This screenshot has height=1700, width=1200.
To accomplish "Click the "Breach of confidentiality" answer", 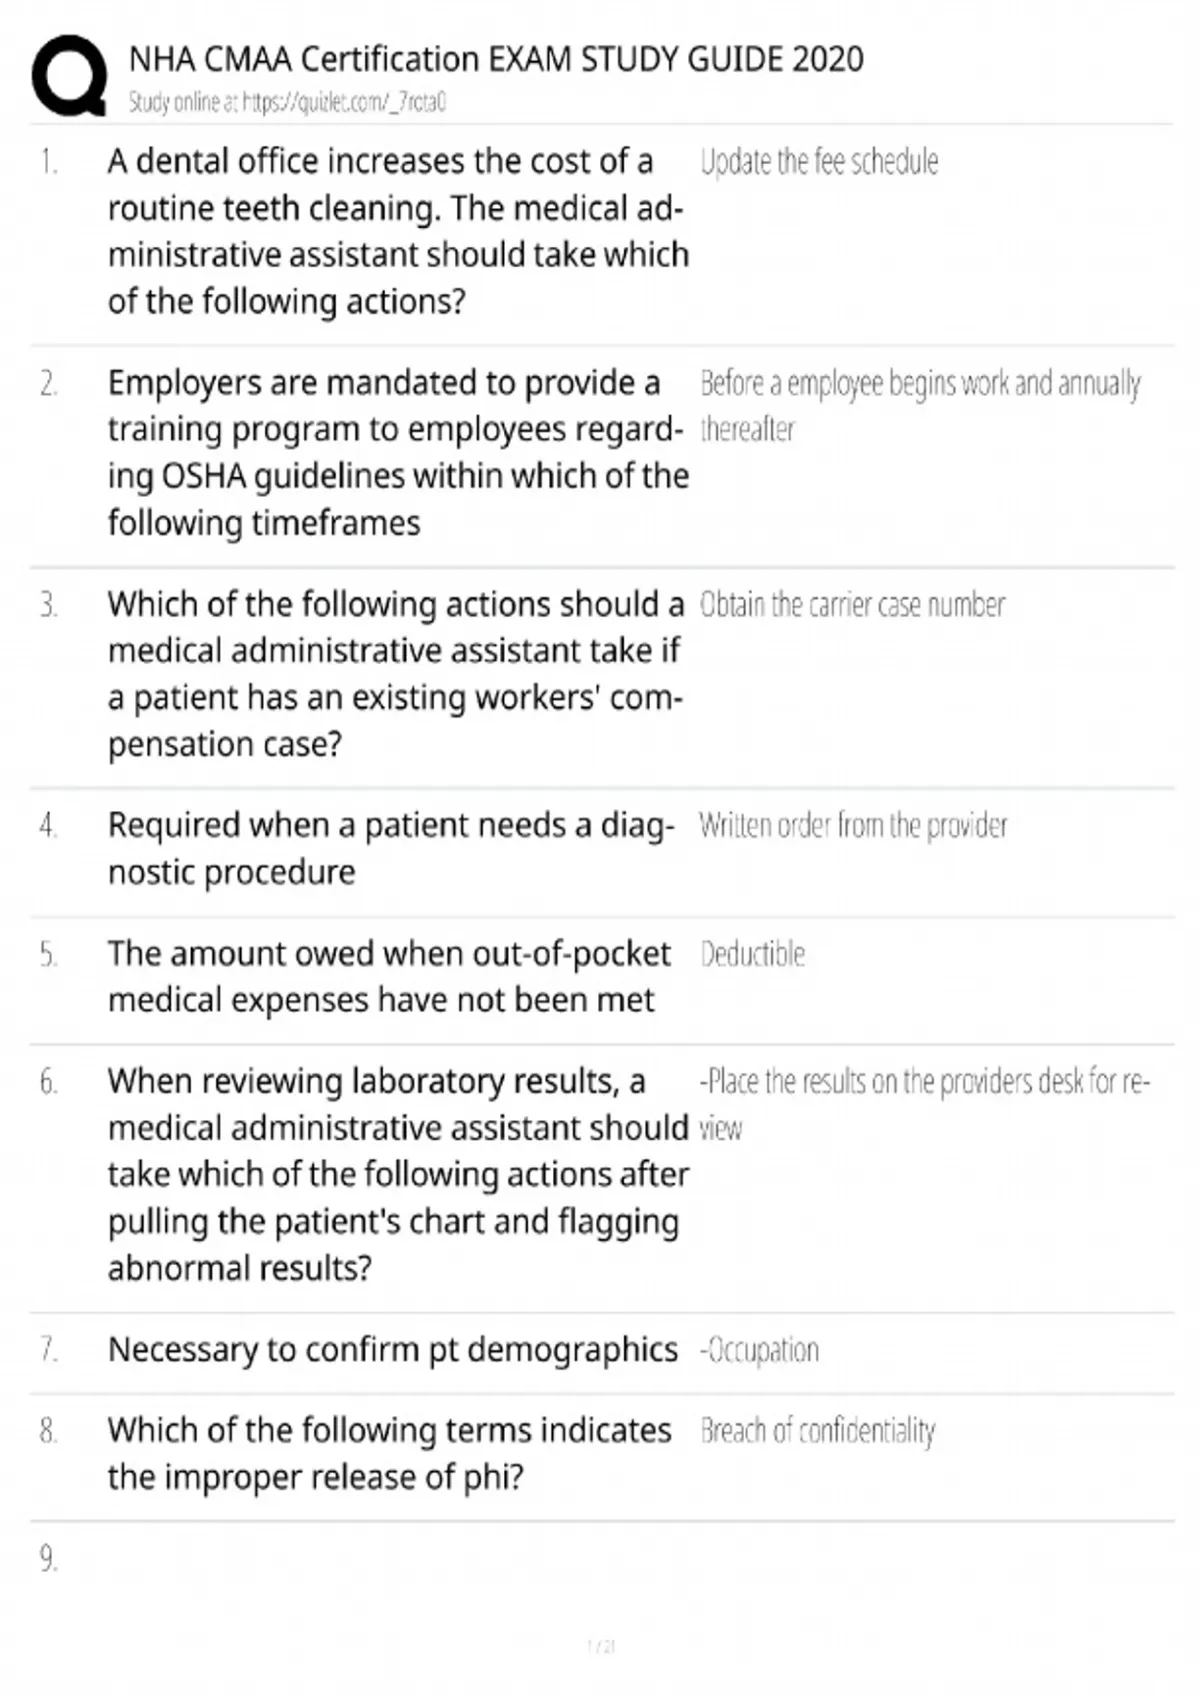I will [x=818, y=1431].
